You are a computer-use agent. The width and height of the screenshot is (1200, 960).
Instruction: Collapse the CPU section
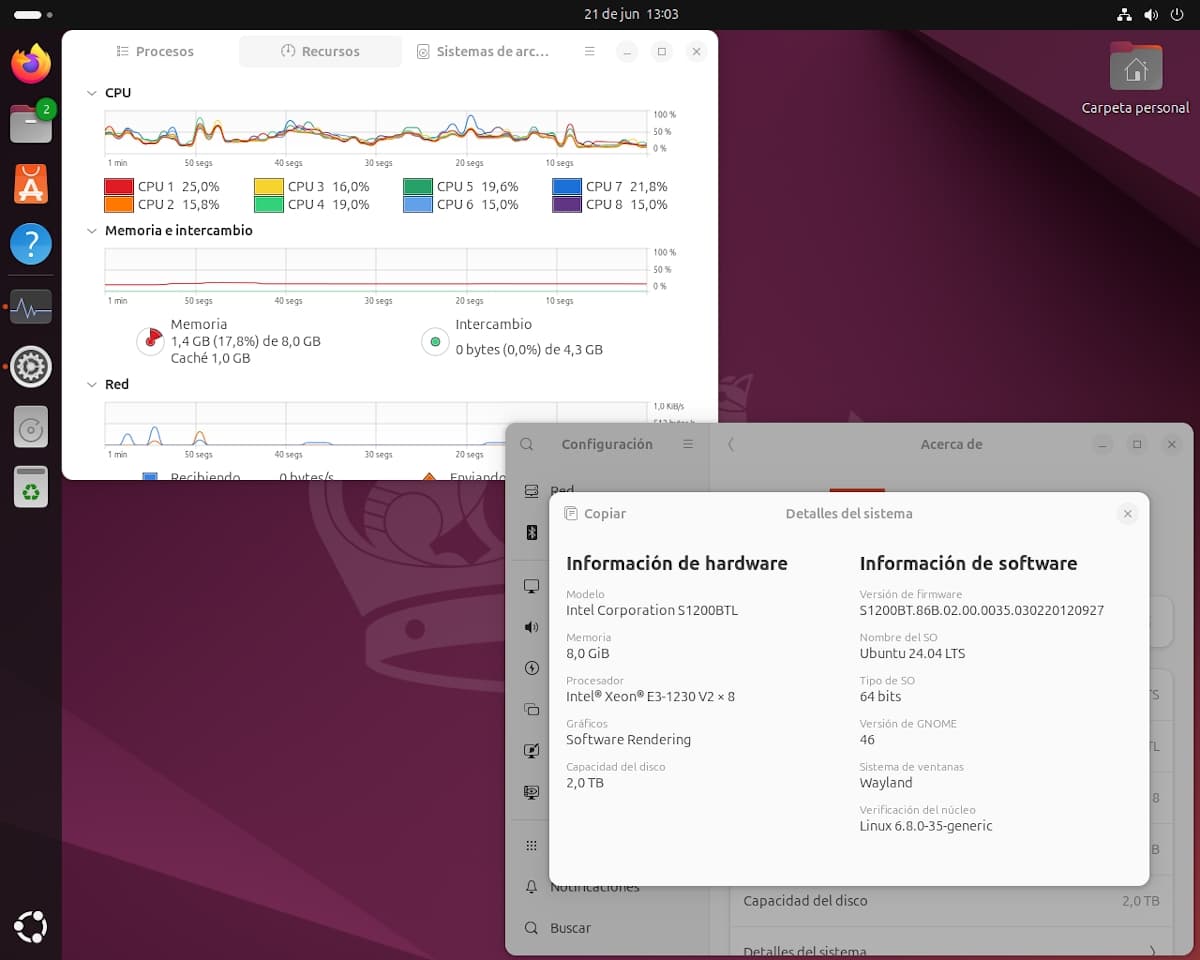pyautogui.click(x=93, y=92)
